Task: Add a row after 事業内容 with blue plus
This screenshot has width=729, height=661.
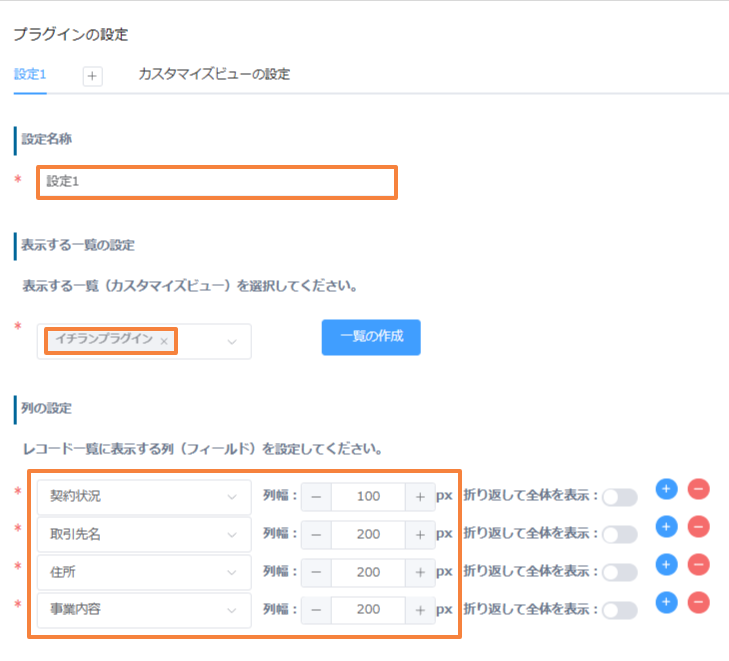Action: click(x=666, y=602)
